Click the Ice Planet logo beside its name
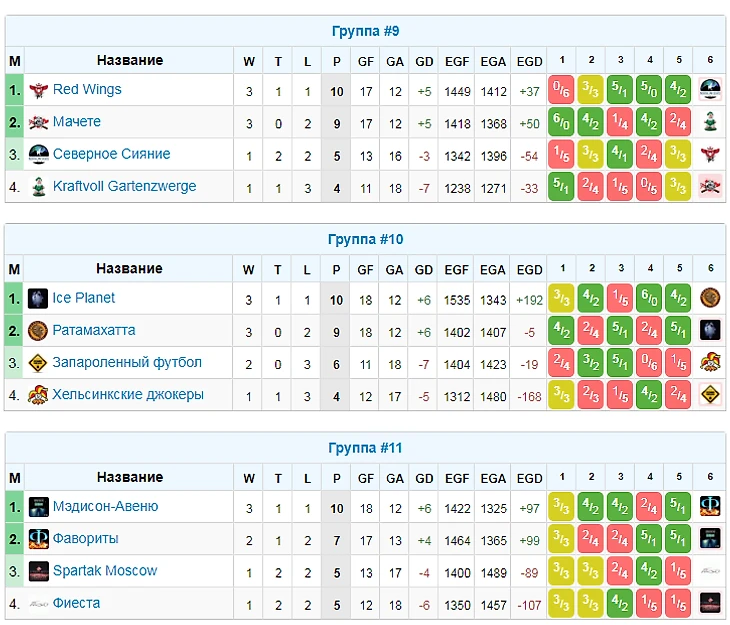The image size is (730, 625). (39, 298)
